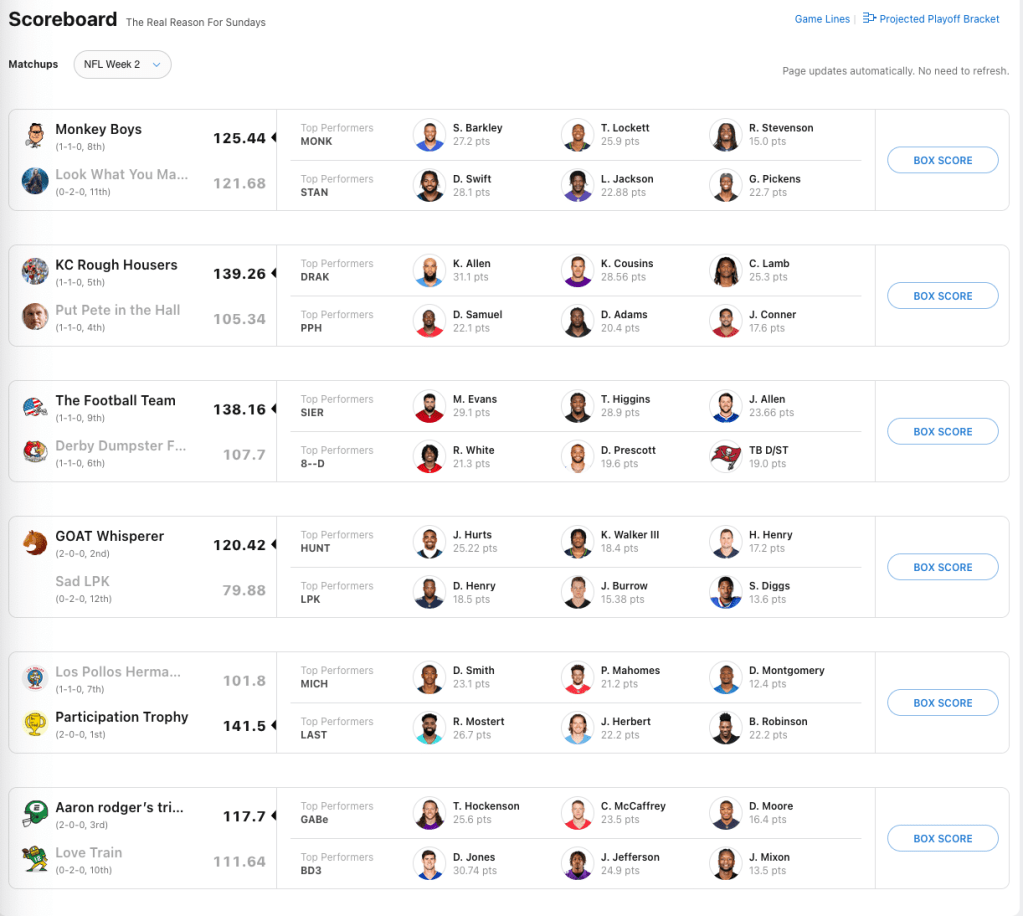Open Box Score for Monkey Boys matchup
The height and width of the screenshot is (916, 1023).
[x=942, y=160]
